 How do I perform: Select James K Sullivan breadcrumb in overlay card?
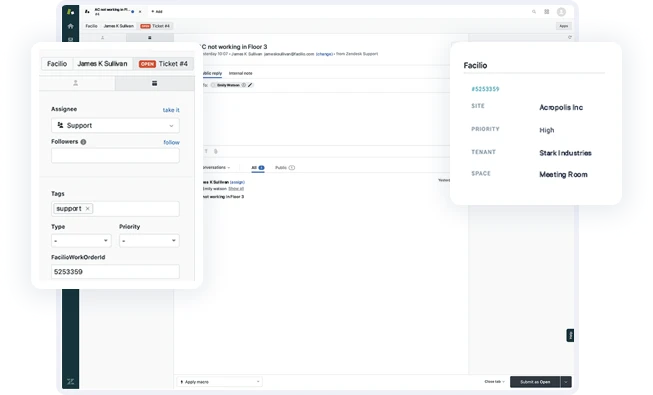(x=102, y=64)
